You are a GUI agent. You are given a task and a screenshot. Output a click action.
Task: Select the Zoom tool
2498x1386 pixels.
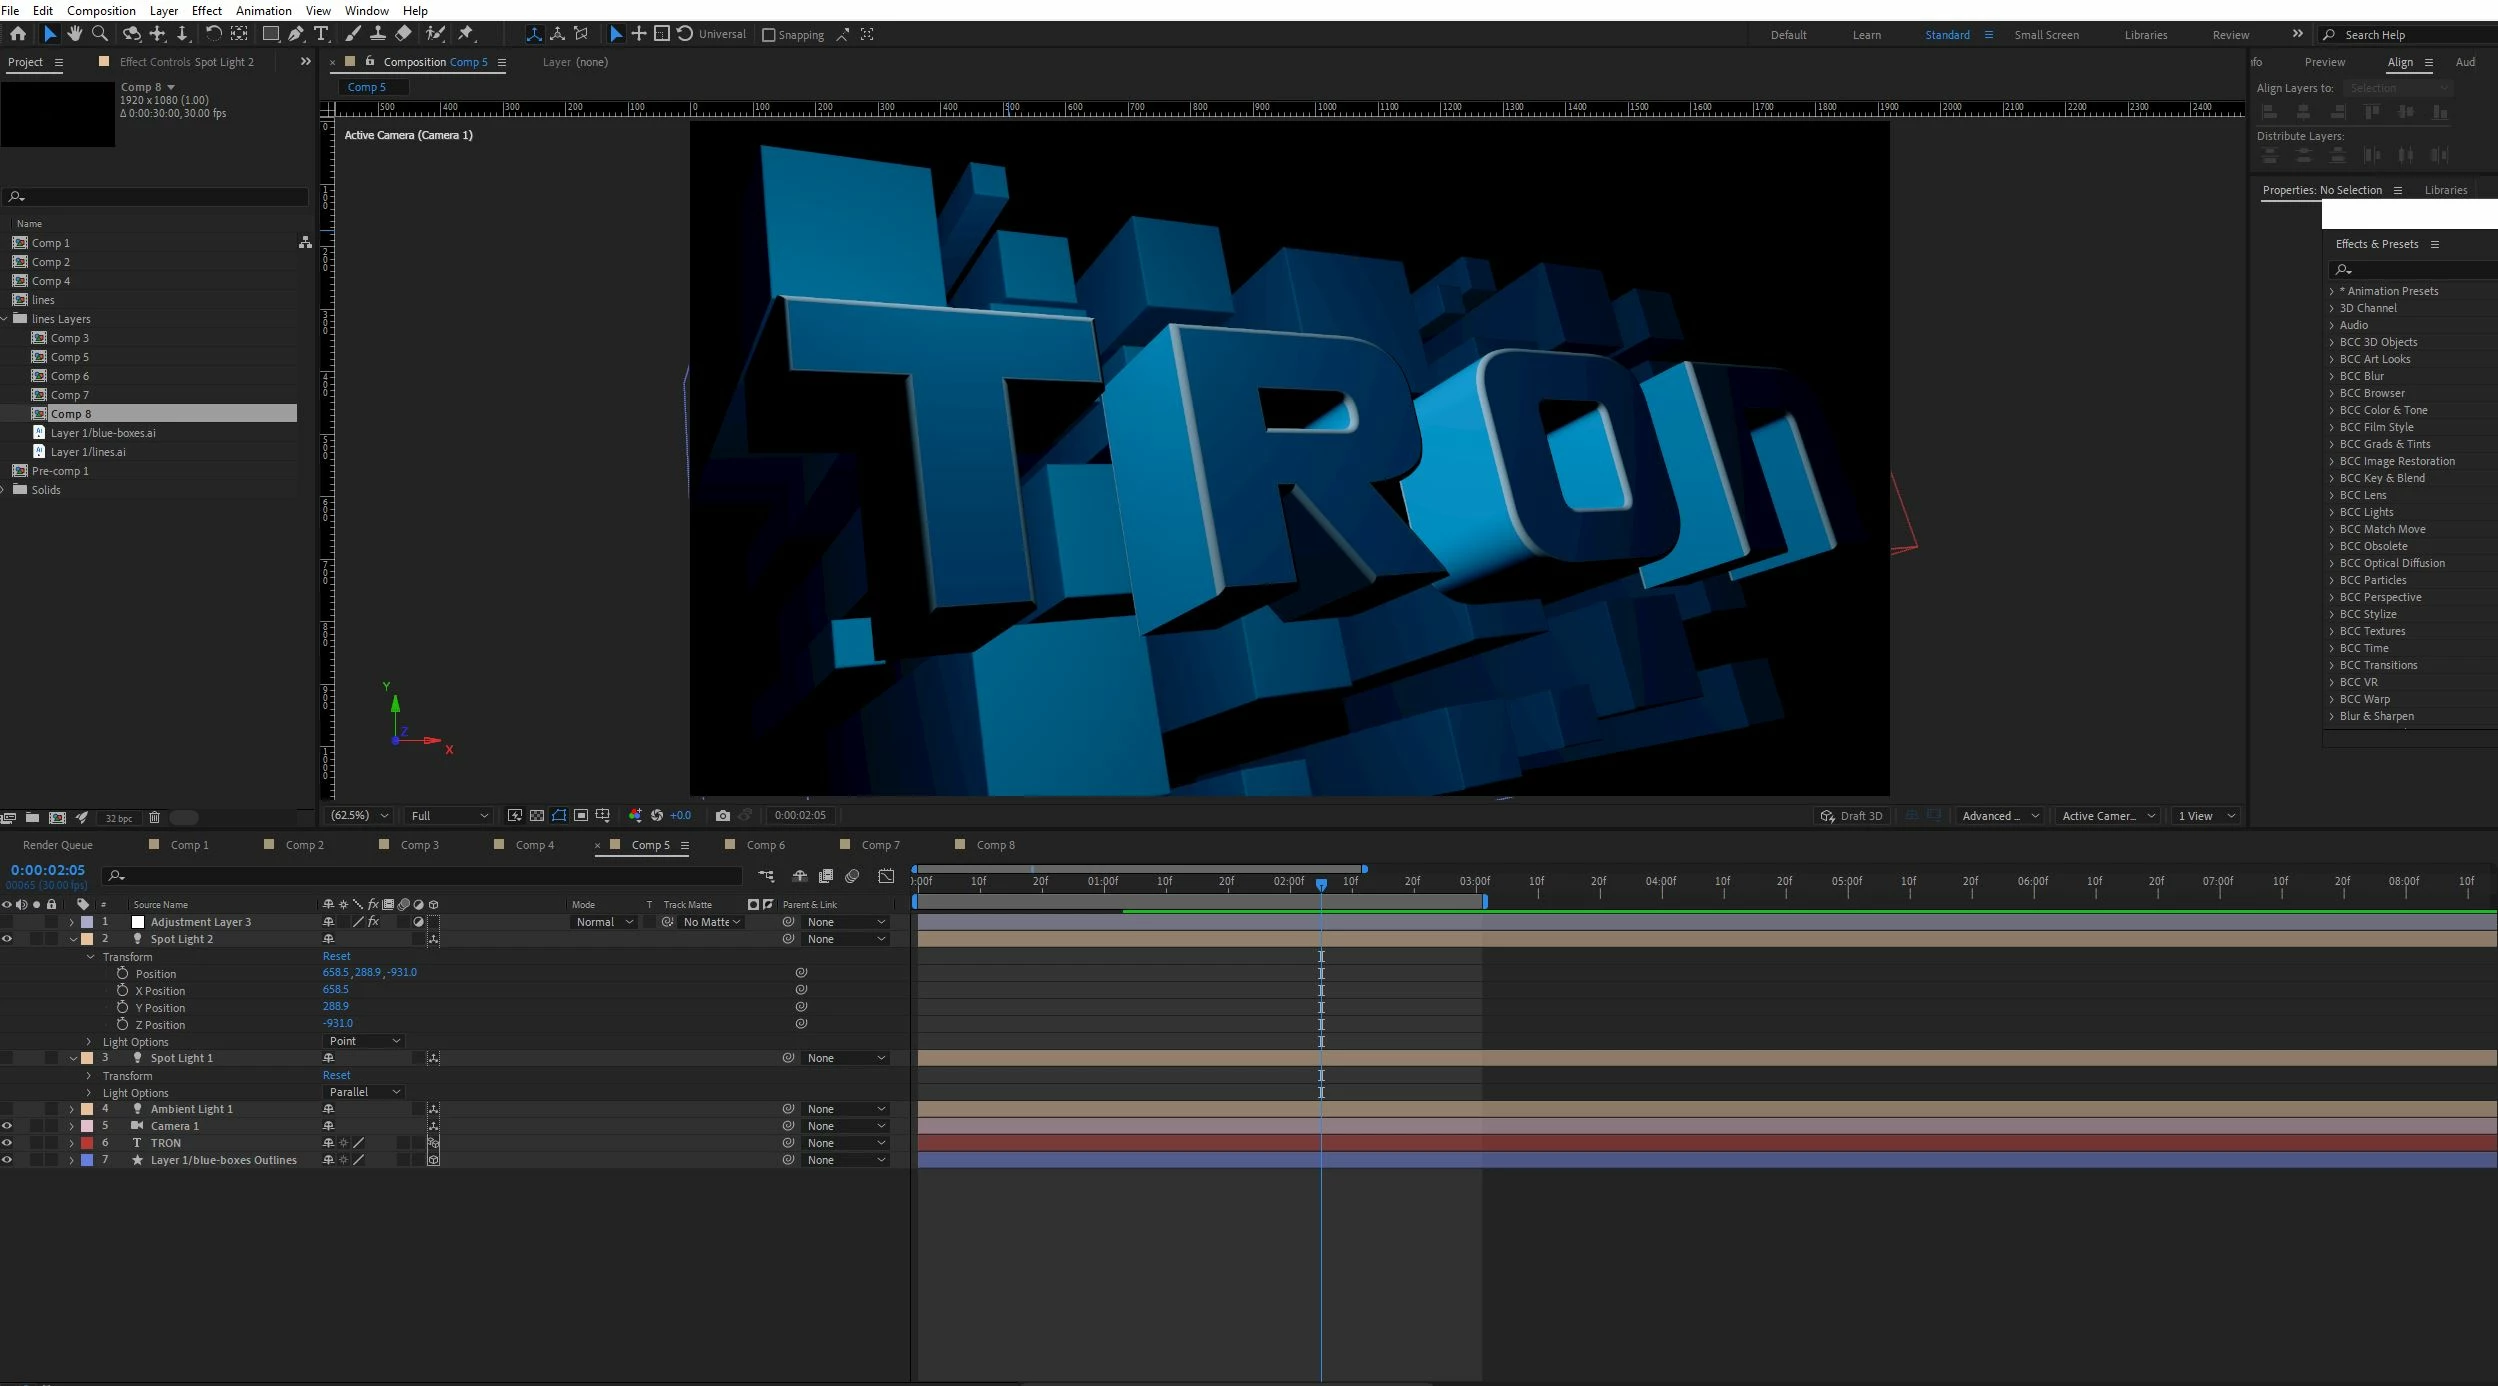[x=100, y=34]
